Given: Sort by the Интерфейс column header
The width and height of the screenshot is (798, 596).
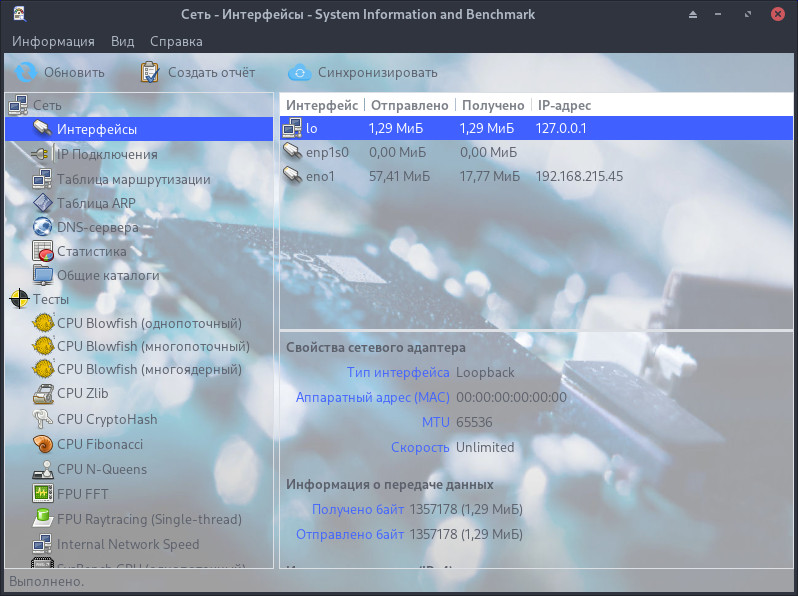Looking at the screenshot, I should click(322, 105).
